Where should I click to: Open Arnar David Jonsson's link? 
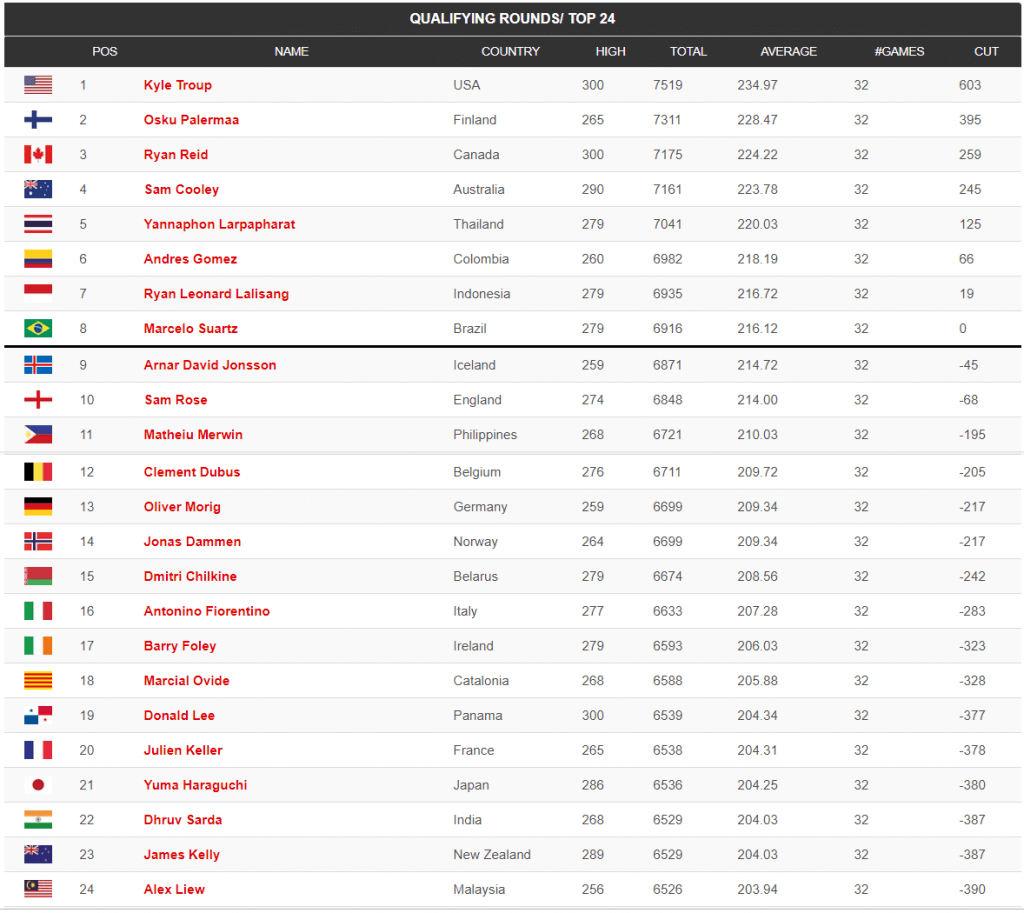(x=210, y=365)
